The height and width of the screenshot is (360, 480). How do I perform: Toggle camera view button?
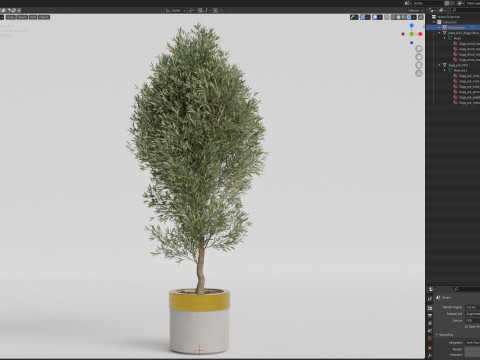coord(419,65)
